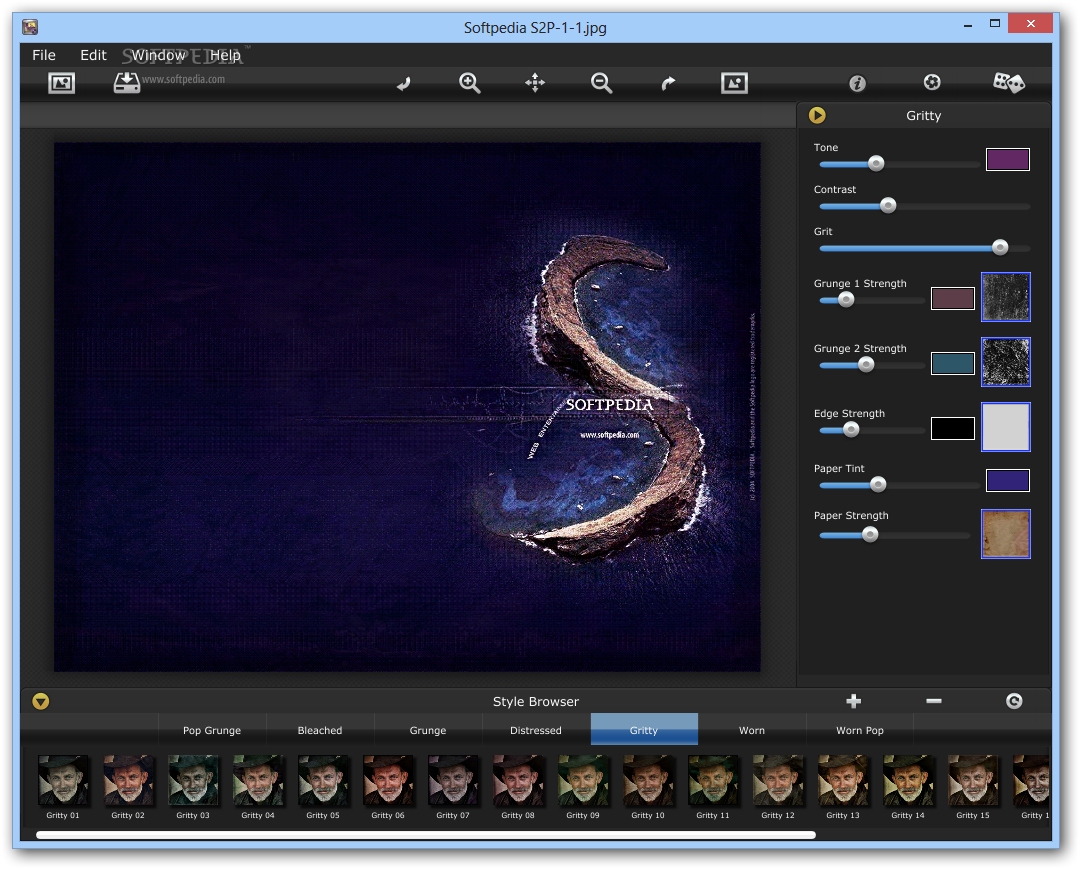This screenshot has width=1080, height=869.
Task: Click the Grunge 2 Strength slider handle
Action: pos(866,364)
